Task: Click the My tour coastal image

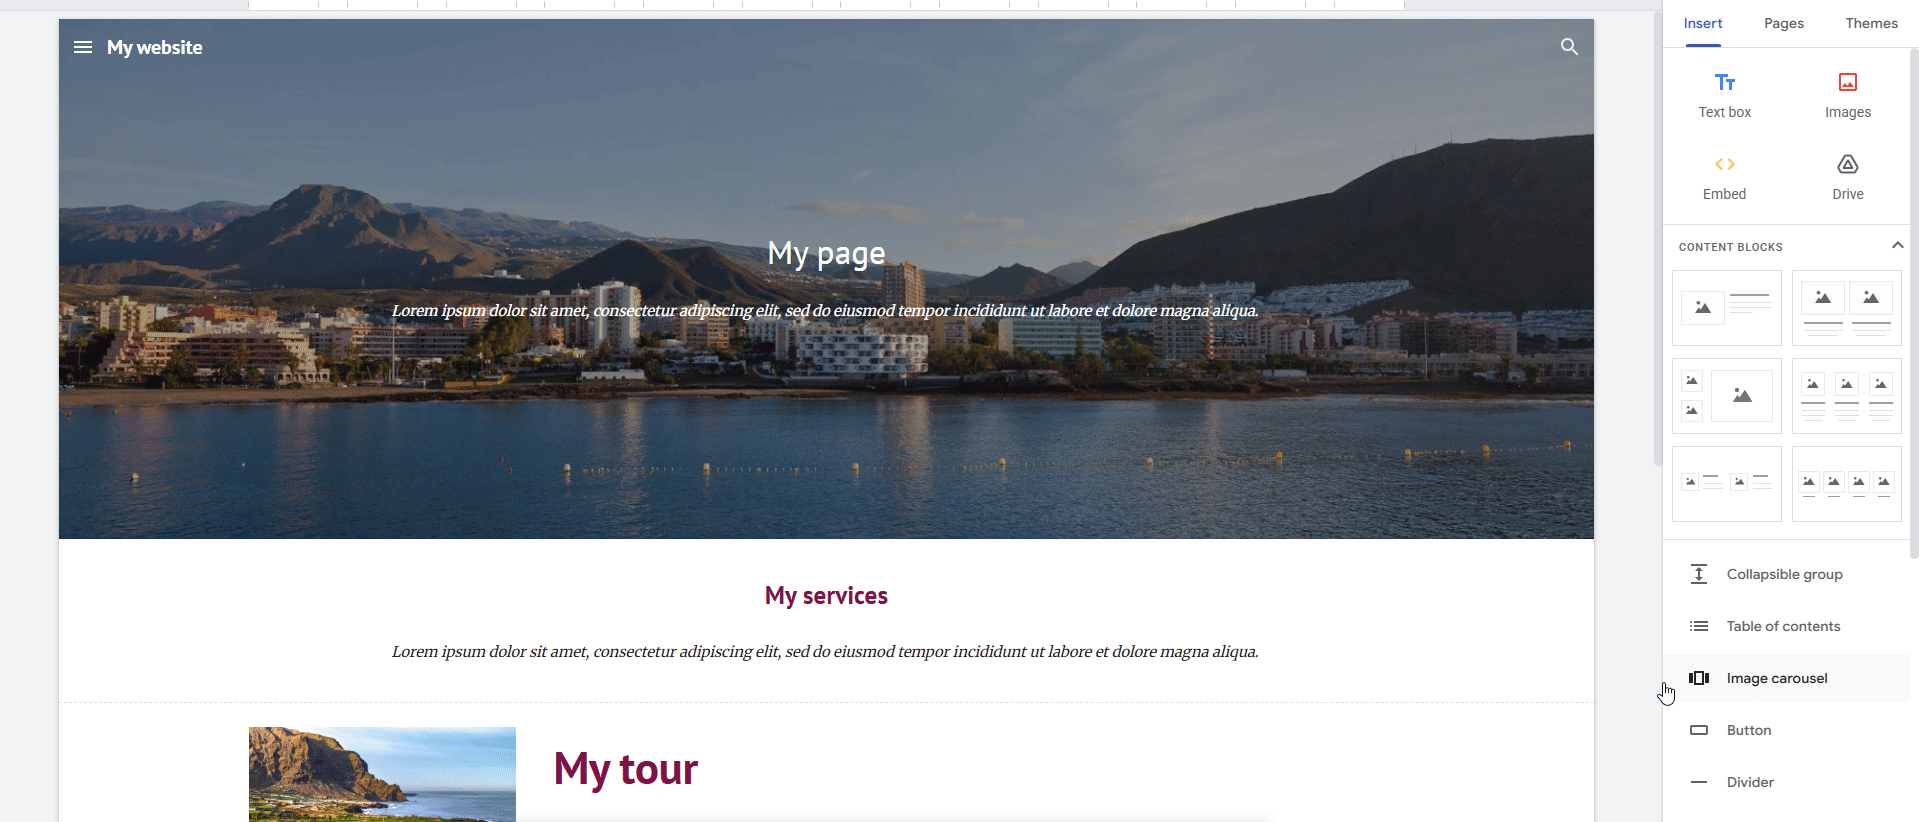Action: [382, 774]
